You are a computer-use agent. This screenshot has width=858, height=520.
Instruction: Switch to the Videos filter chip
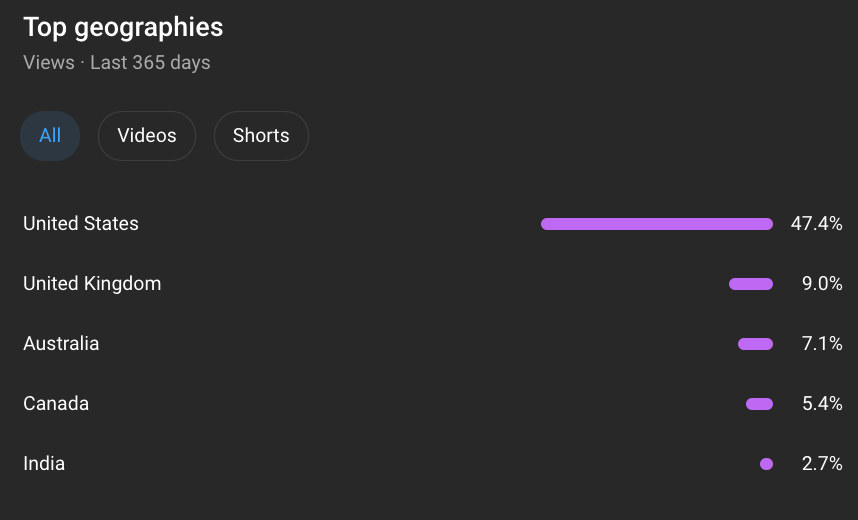pos(147,136)
